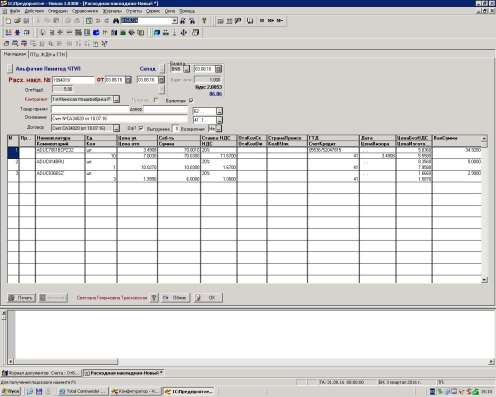Image resolution: width=496 pixels, height=397 pixels.
Task: Open the Договор (Dogovor) field selector
Action: [116, 128]
